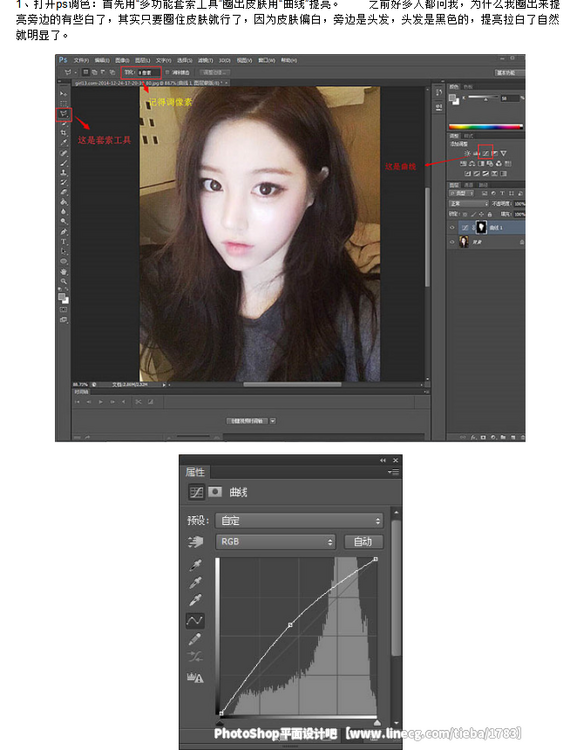
Task: Click the Vibrance adjustment triangle icon
Action: click(504, 153)
